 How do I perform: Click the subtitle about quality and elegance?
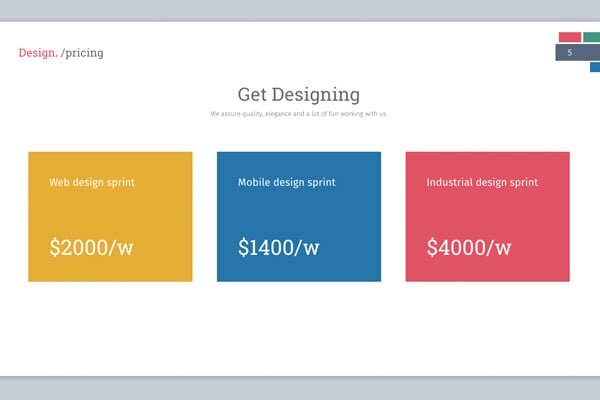coord(299,114)
